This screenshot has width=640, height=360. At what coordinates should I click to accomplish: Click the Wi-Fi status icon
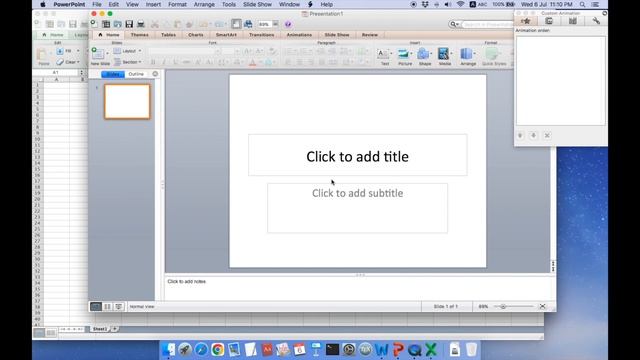(x=460, y=4)
